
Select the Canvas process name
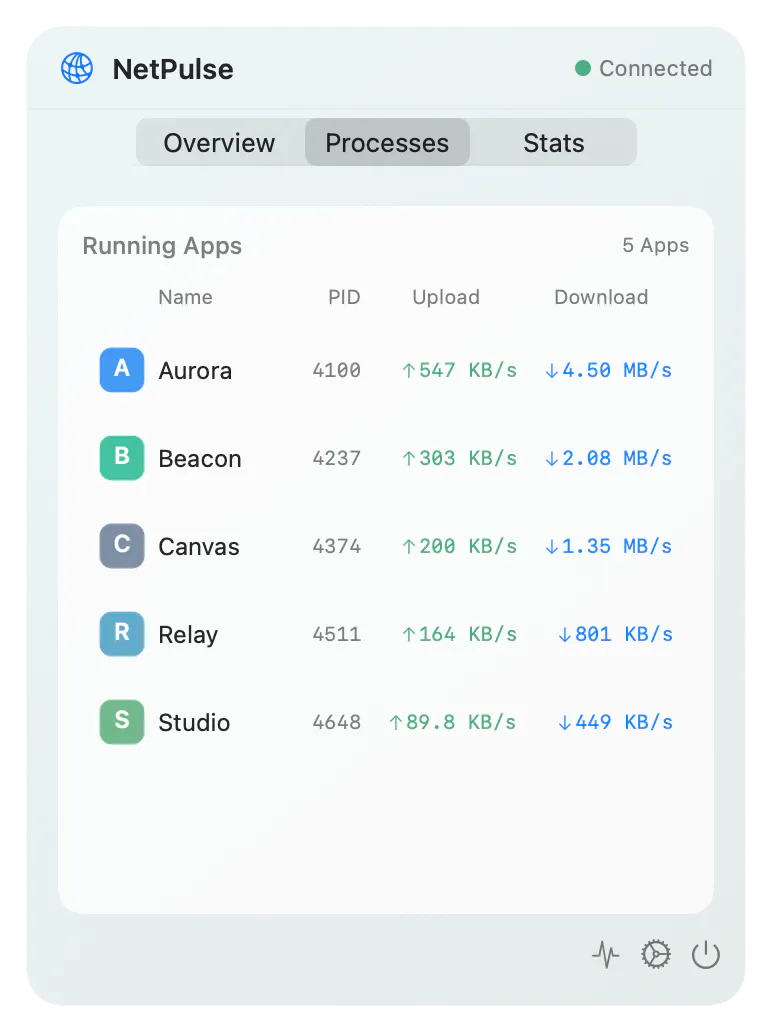(x=199, y=547)
